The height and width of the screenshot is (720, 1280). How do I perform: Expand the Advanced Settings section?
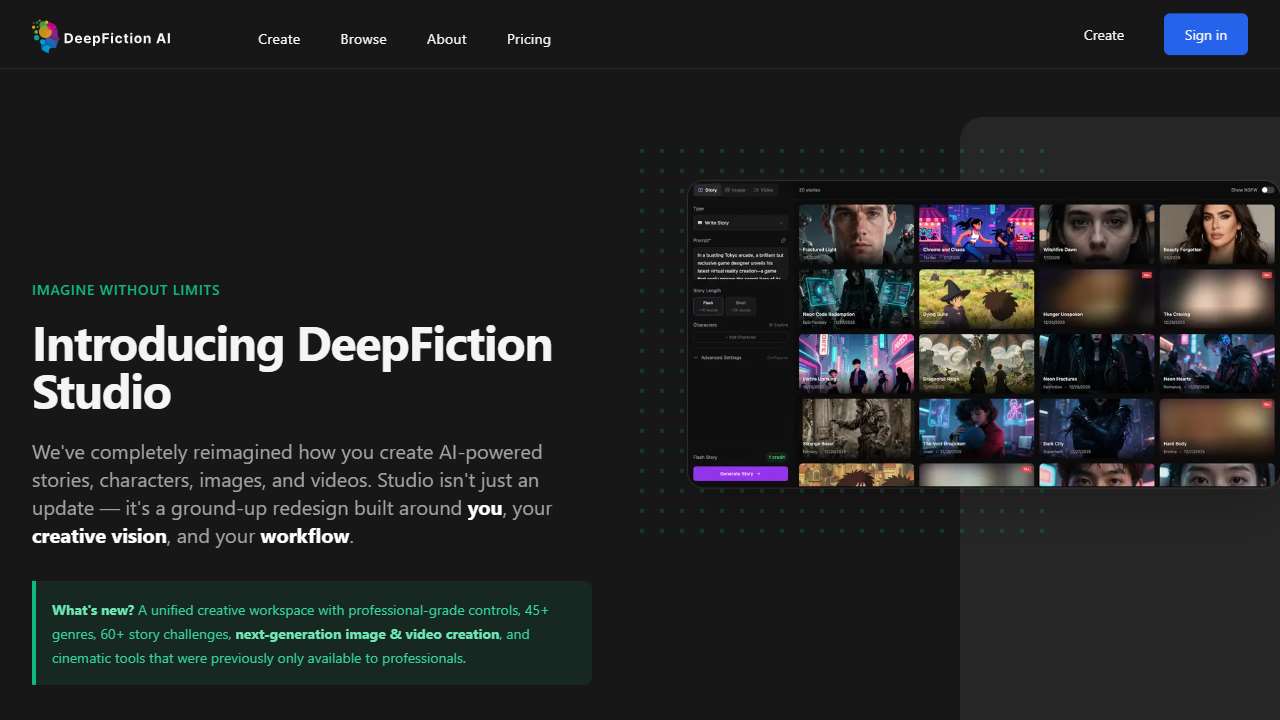click(715, 356)
